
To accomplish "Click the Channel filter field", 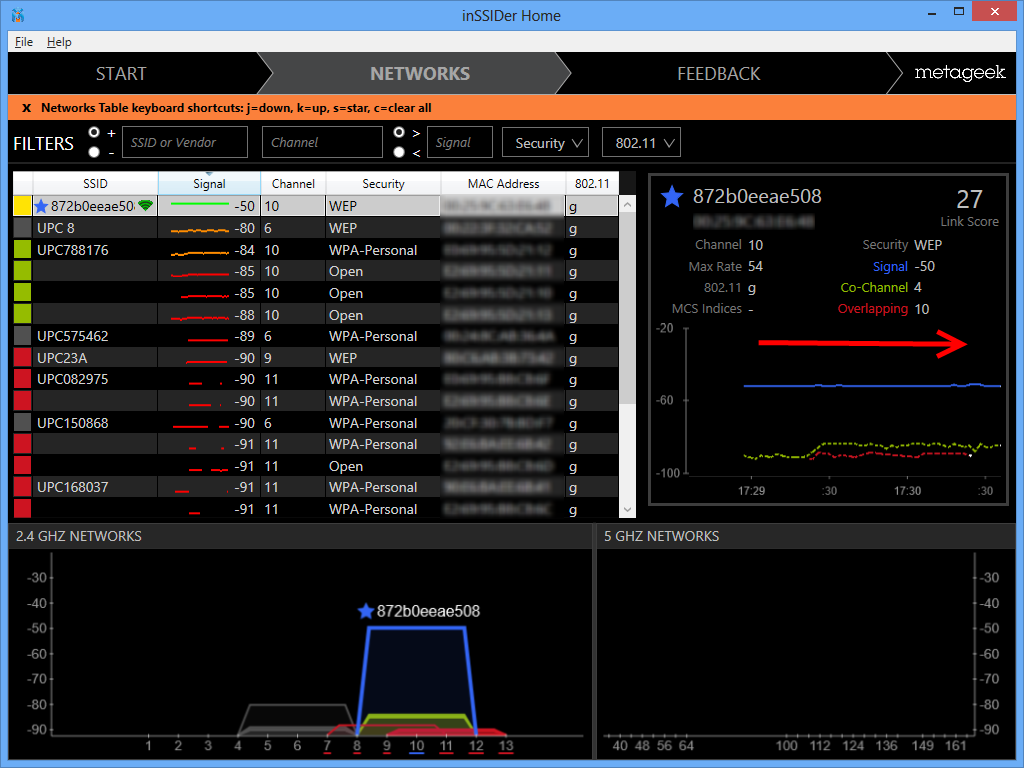I will (x=322, y=142).
